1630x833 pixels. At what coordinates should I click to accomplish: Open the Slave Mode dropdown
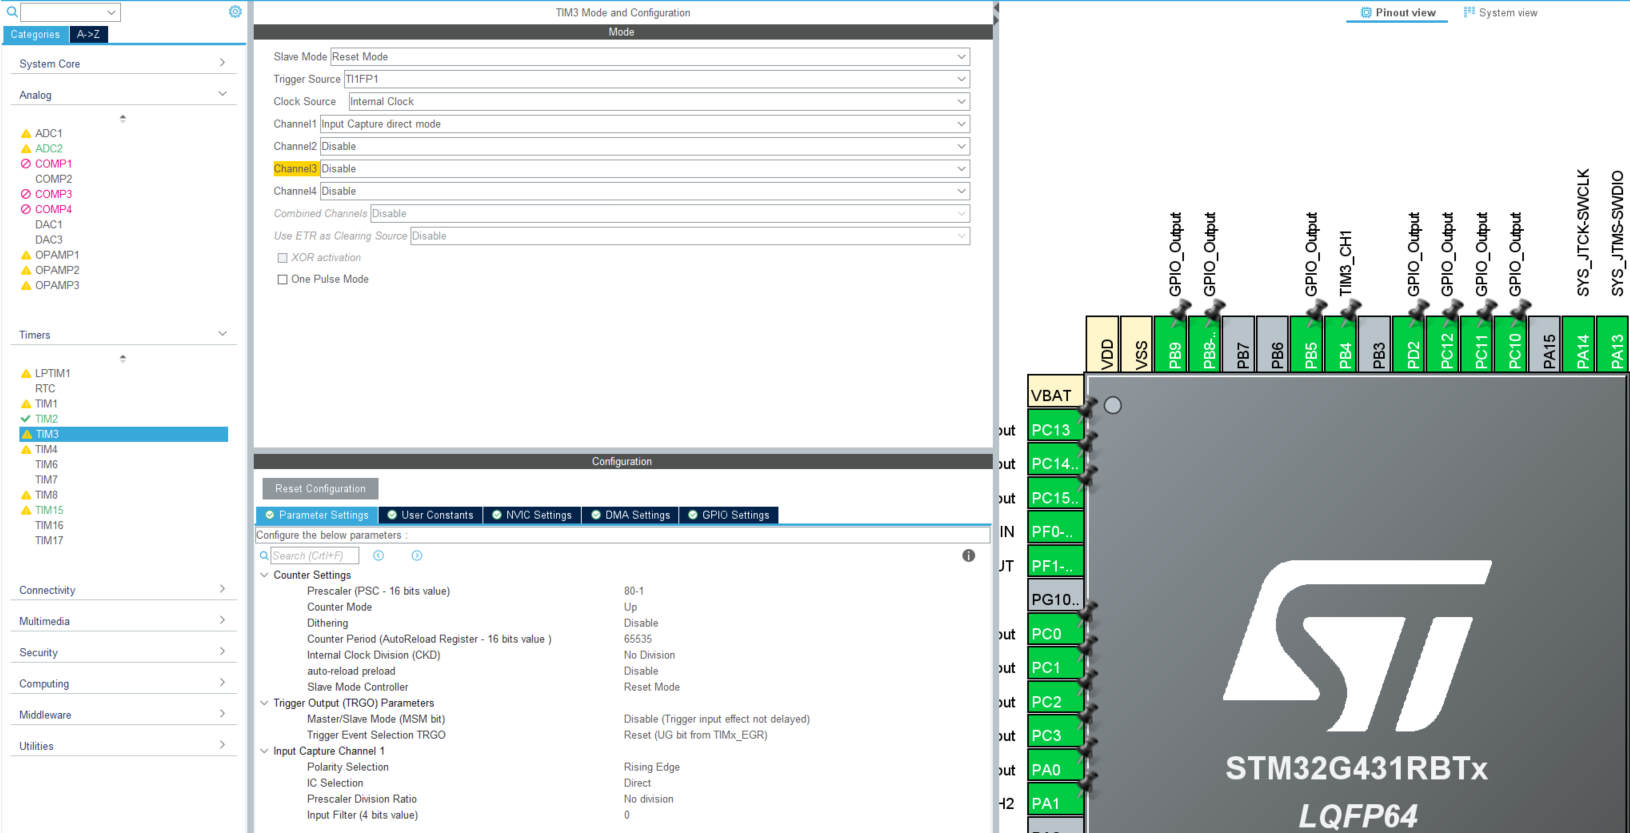650,57
